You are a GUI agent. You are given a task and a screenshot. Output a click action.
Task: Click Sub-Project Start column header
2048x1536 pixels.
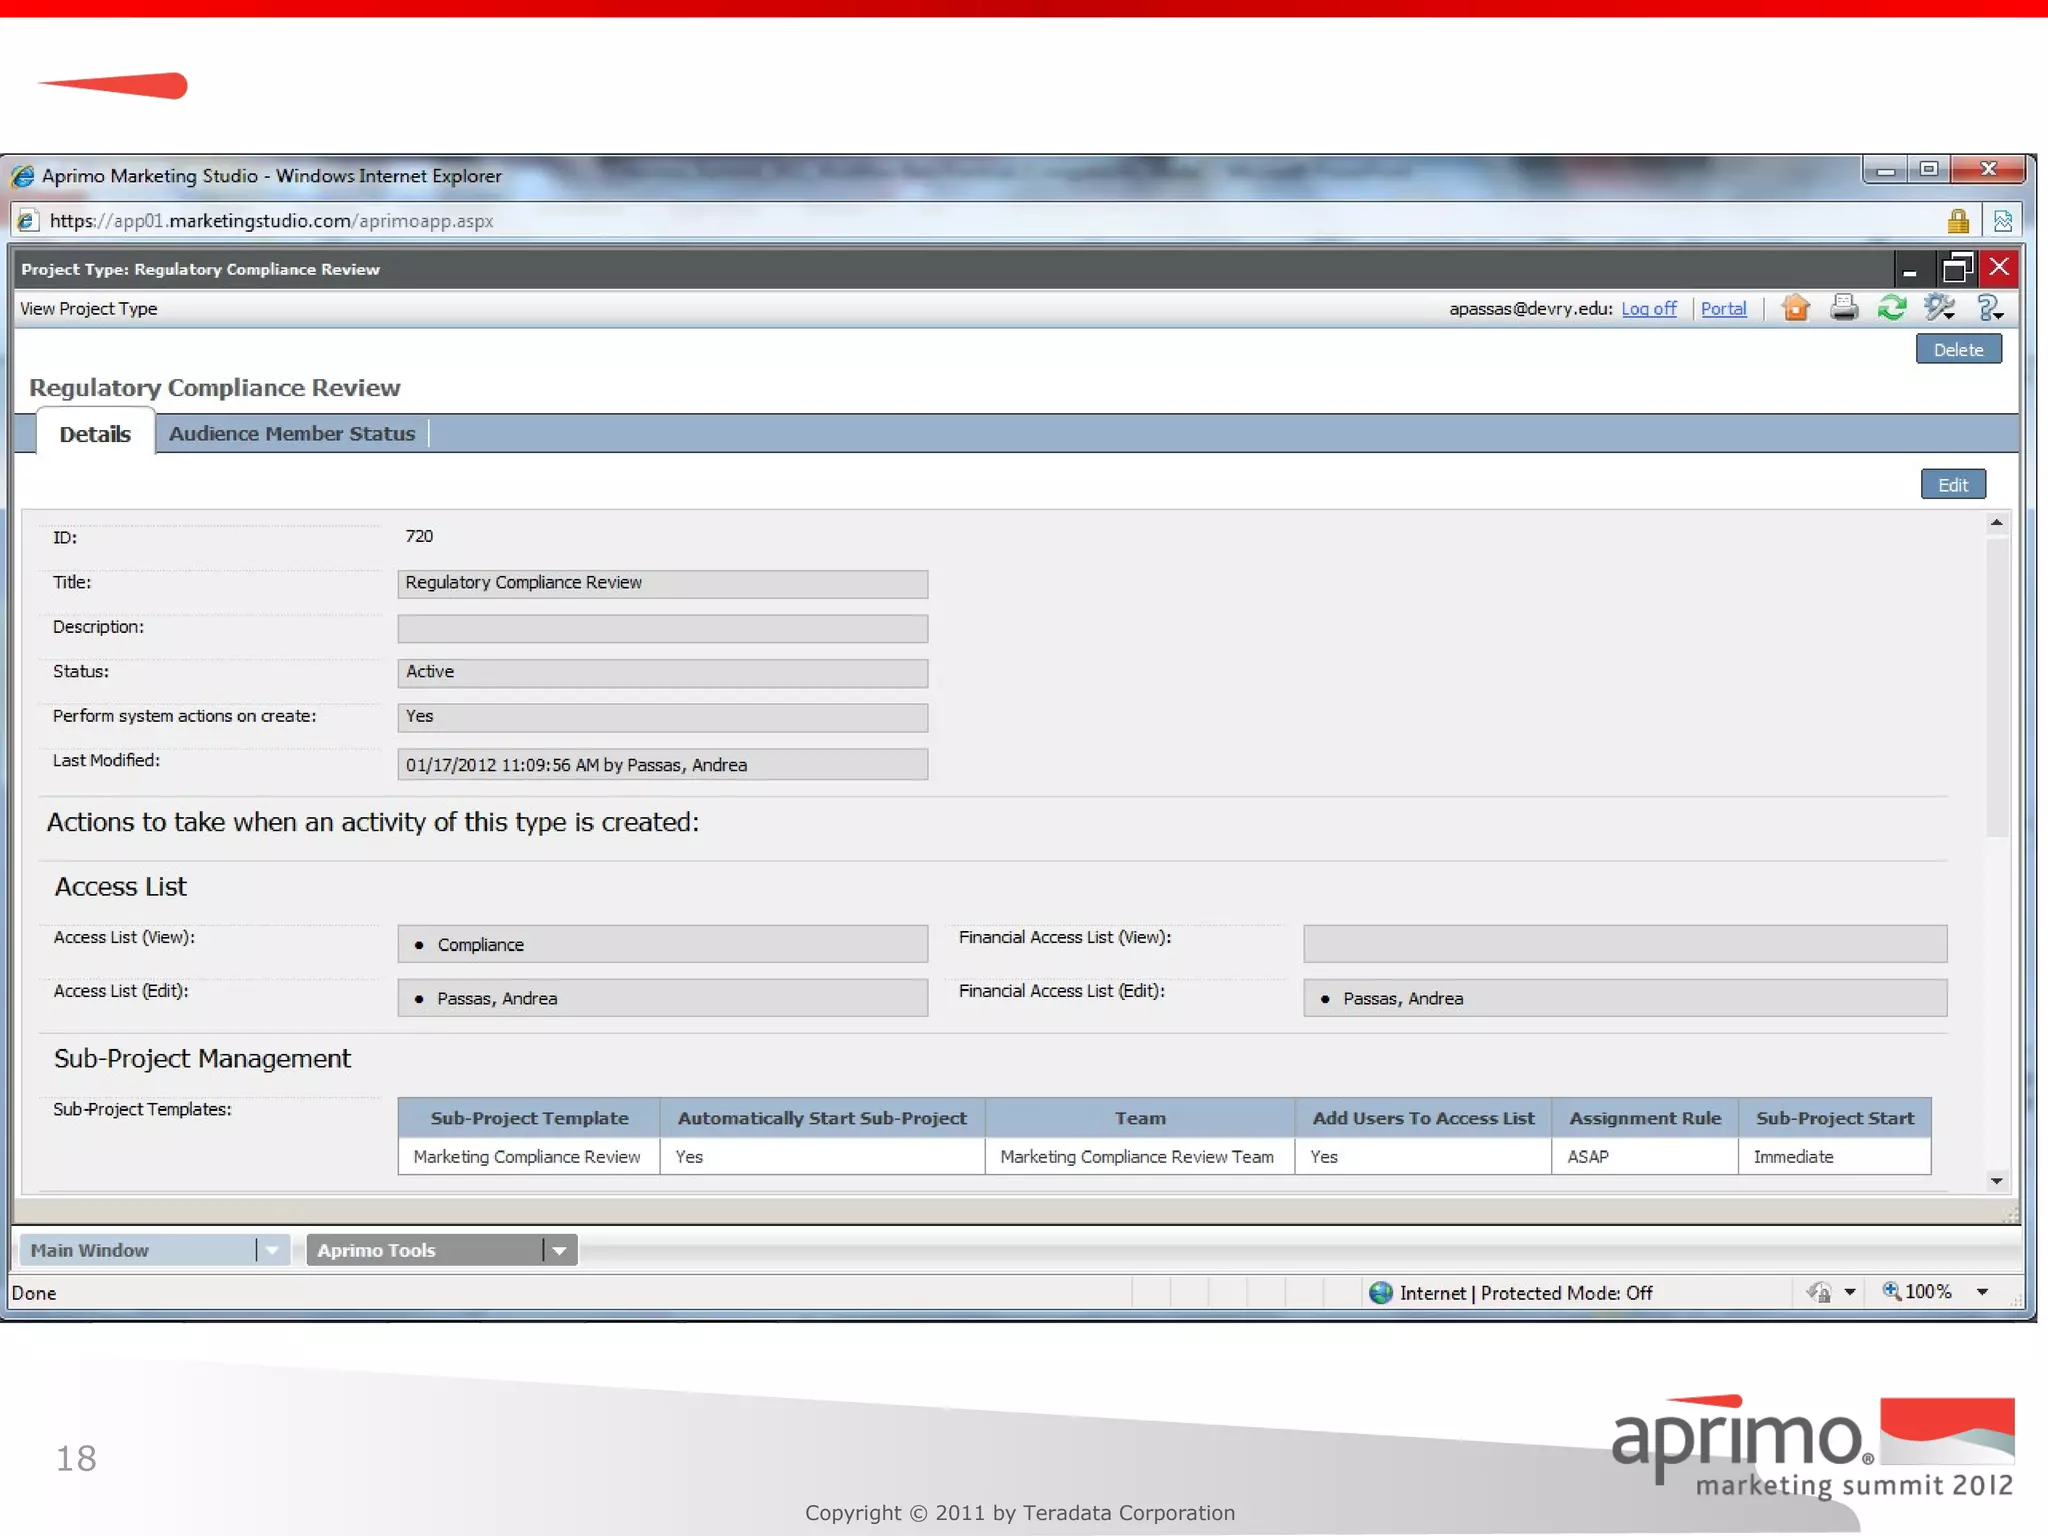(x=1835, y=1118)
